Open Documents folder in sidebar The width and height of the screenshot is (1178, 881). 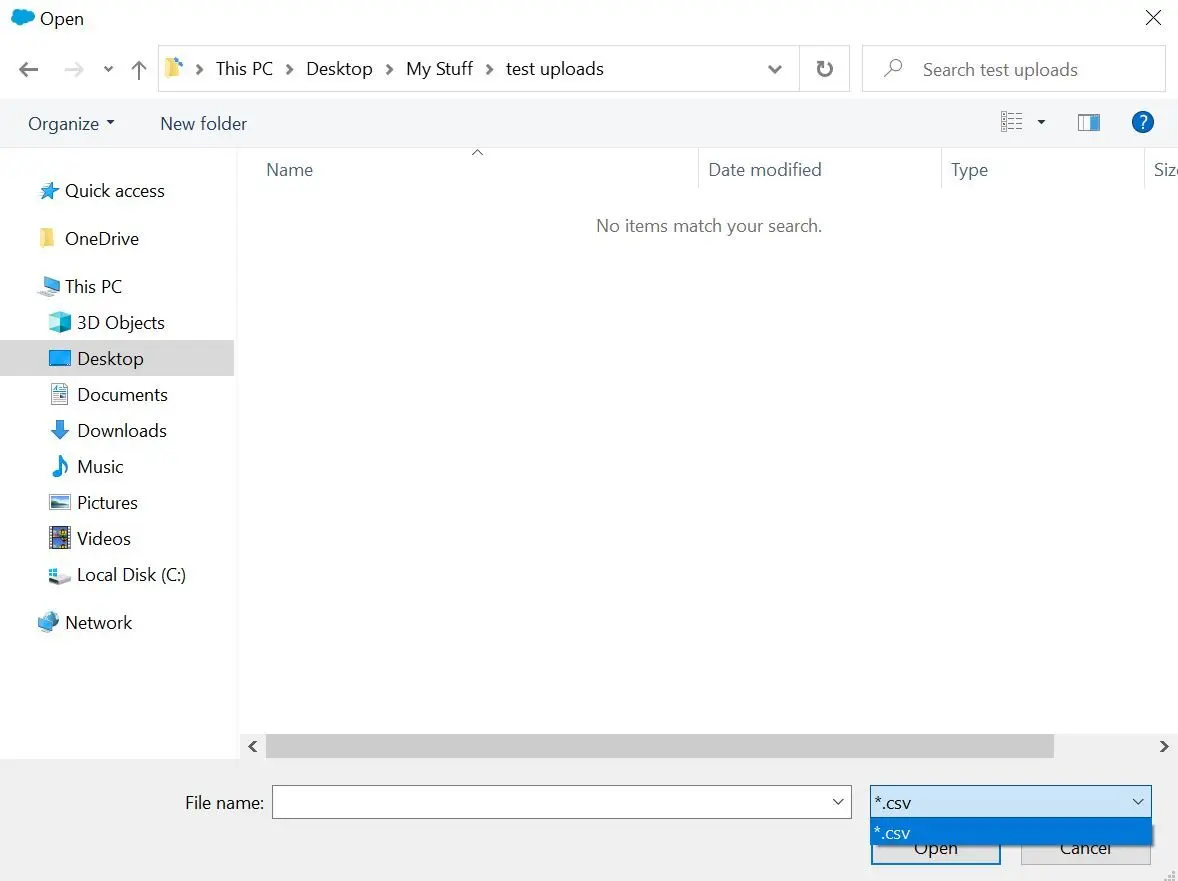pyautogui.click(x=122, y=395)
